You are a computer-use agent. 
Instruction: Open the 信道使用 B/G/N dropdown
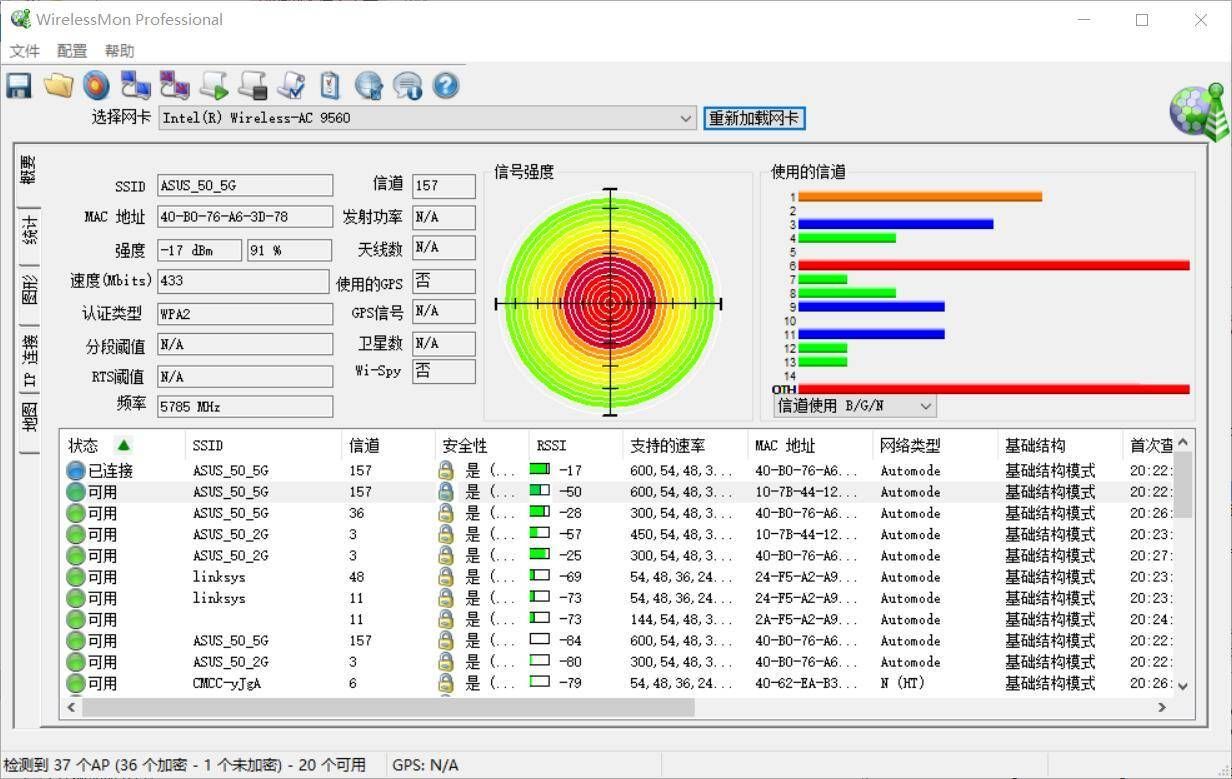(x=926, y=406)
